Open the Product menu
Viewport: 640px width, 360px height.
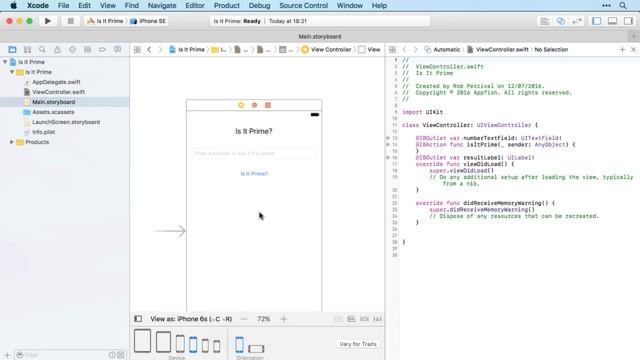[x=227, y=6]
